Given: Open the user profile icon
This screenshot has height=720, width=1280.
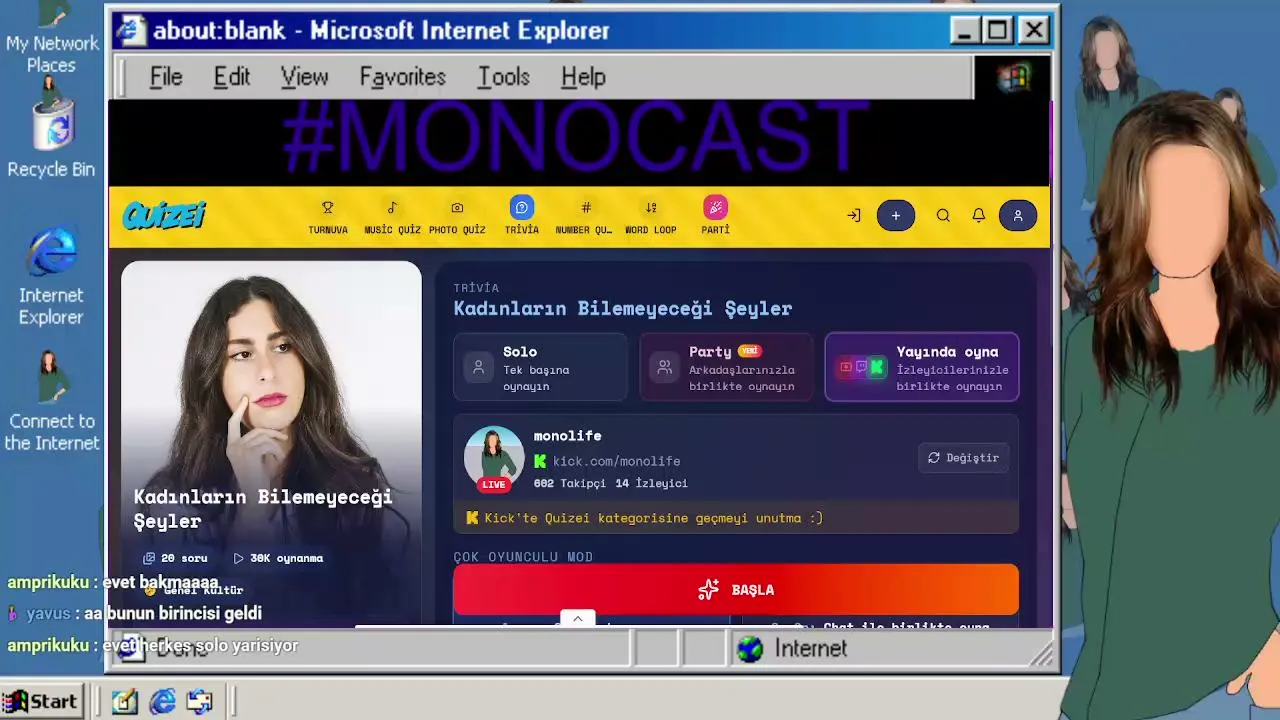Looking at the screenshot, I should (x=1018, y=215).
